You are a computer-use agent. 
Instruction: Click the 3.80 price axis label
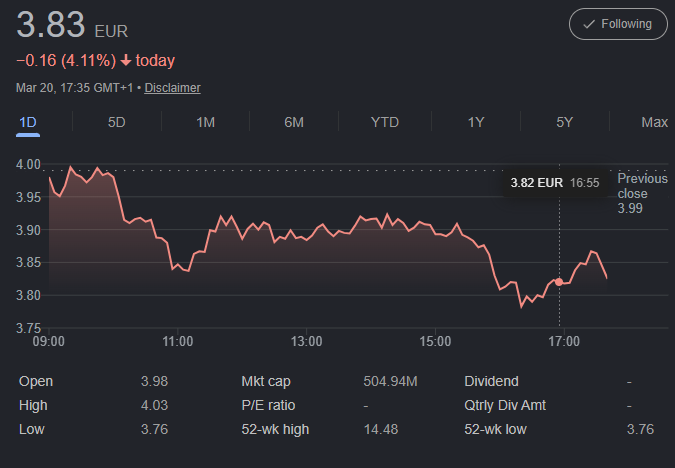[28, 295]
